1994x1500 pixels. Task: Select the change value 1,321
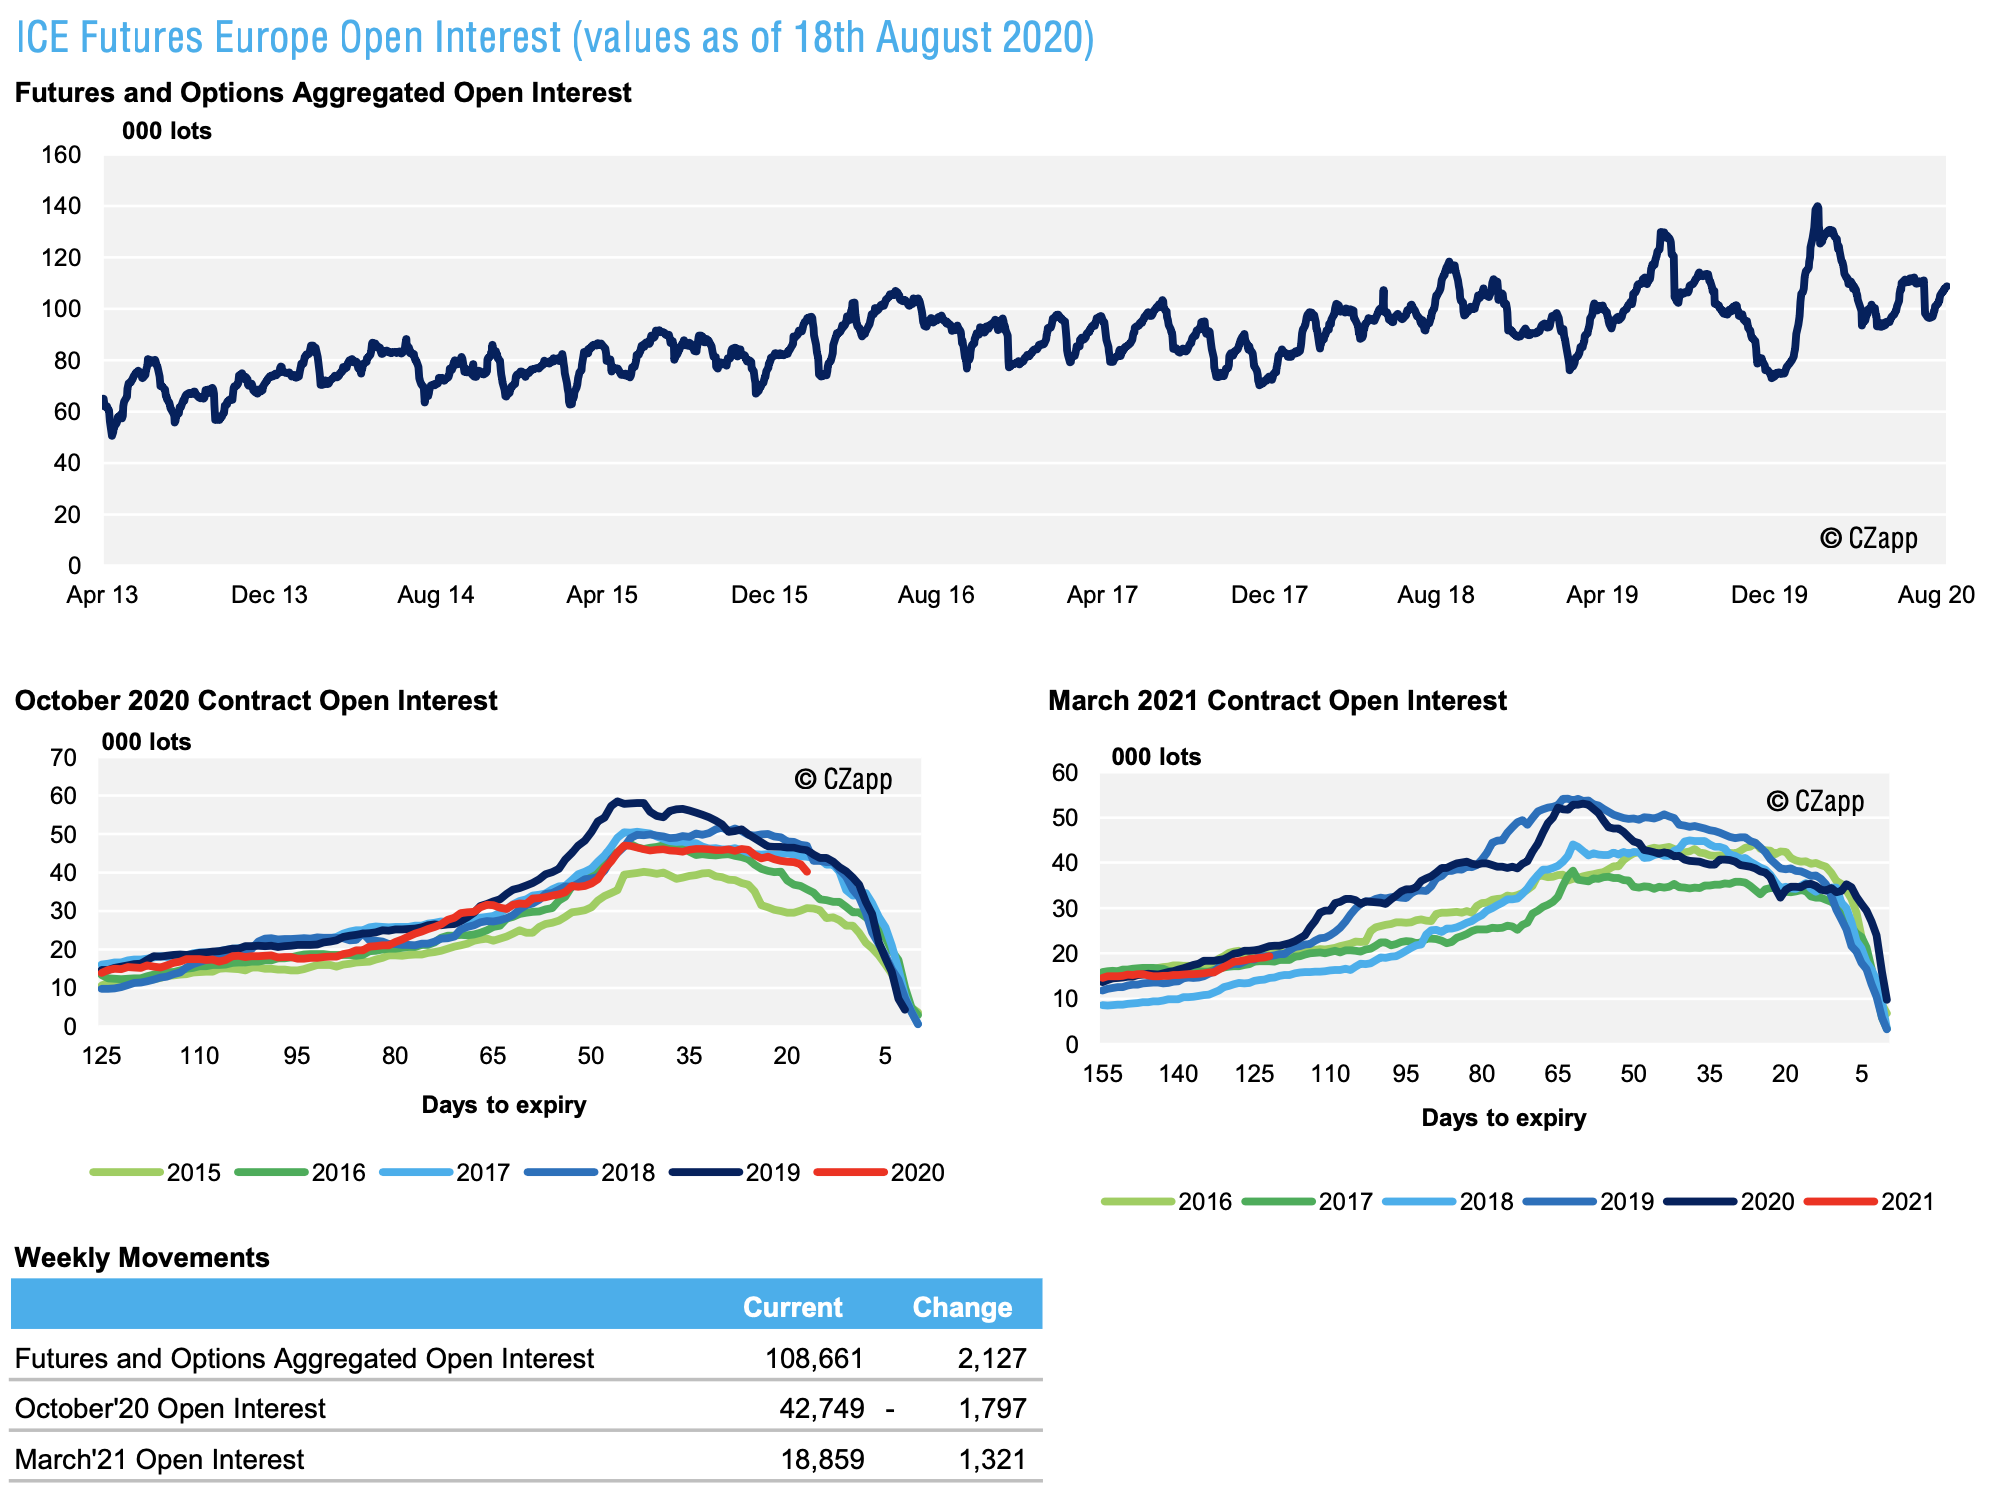tap(992, 1459)
